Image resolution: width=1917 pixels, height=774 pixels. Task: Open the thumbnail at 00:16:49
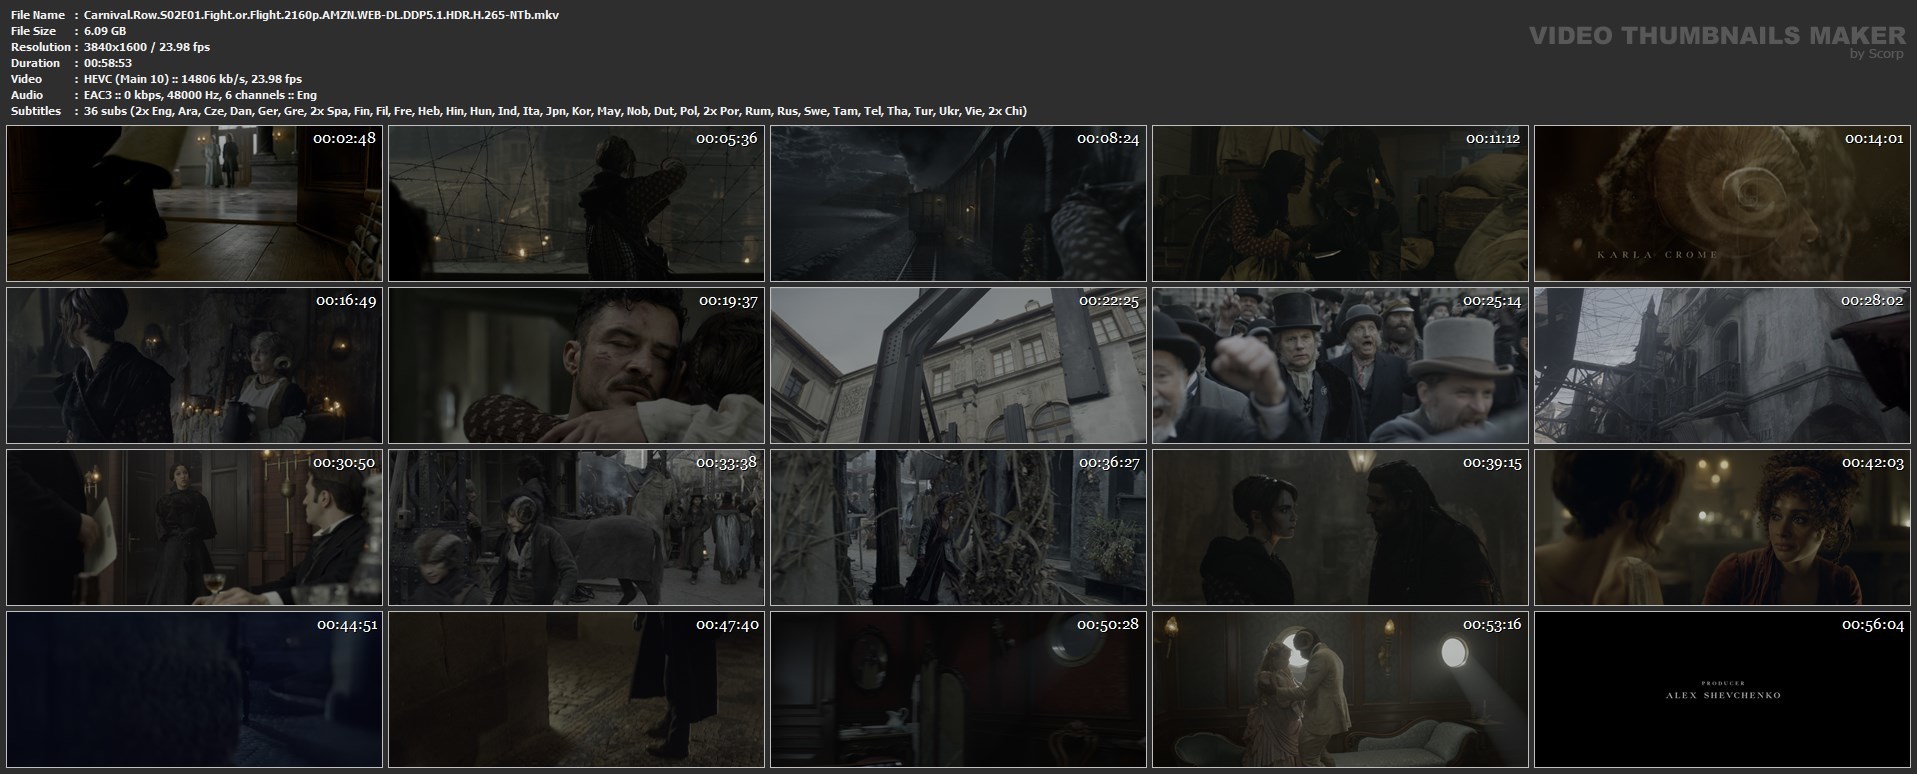coord(194,365)
